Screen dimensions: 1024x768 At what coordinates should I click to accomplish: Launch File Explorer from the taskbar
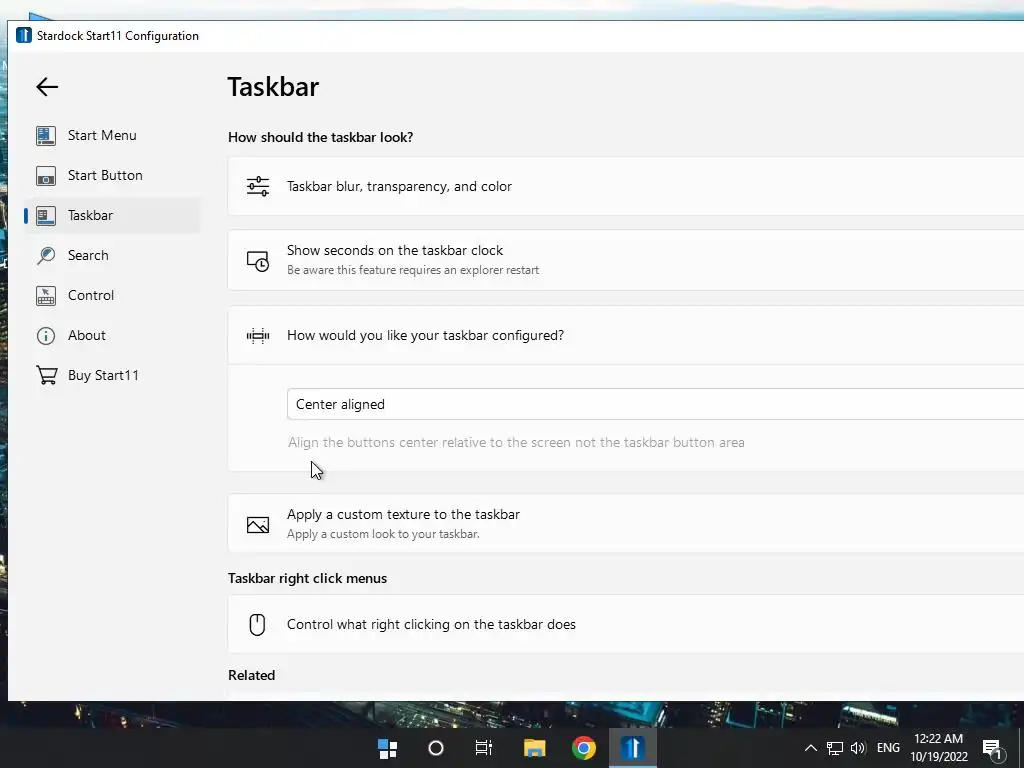[x=534, y=748]
